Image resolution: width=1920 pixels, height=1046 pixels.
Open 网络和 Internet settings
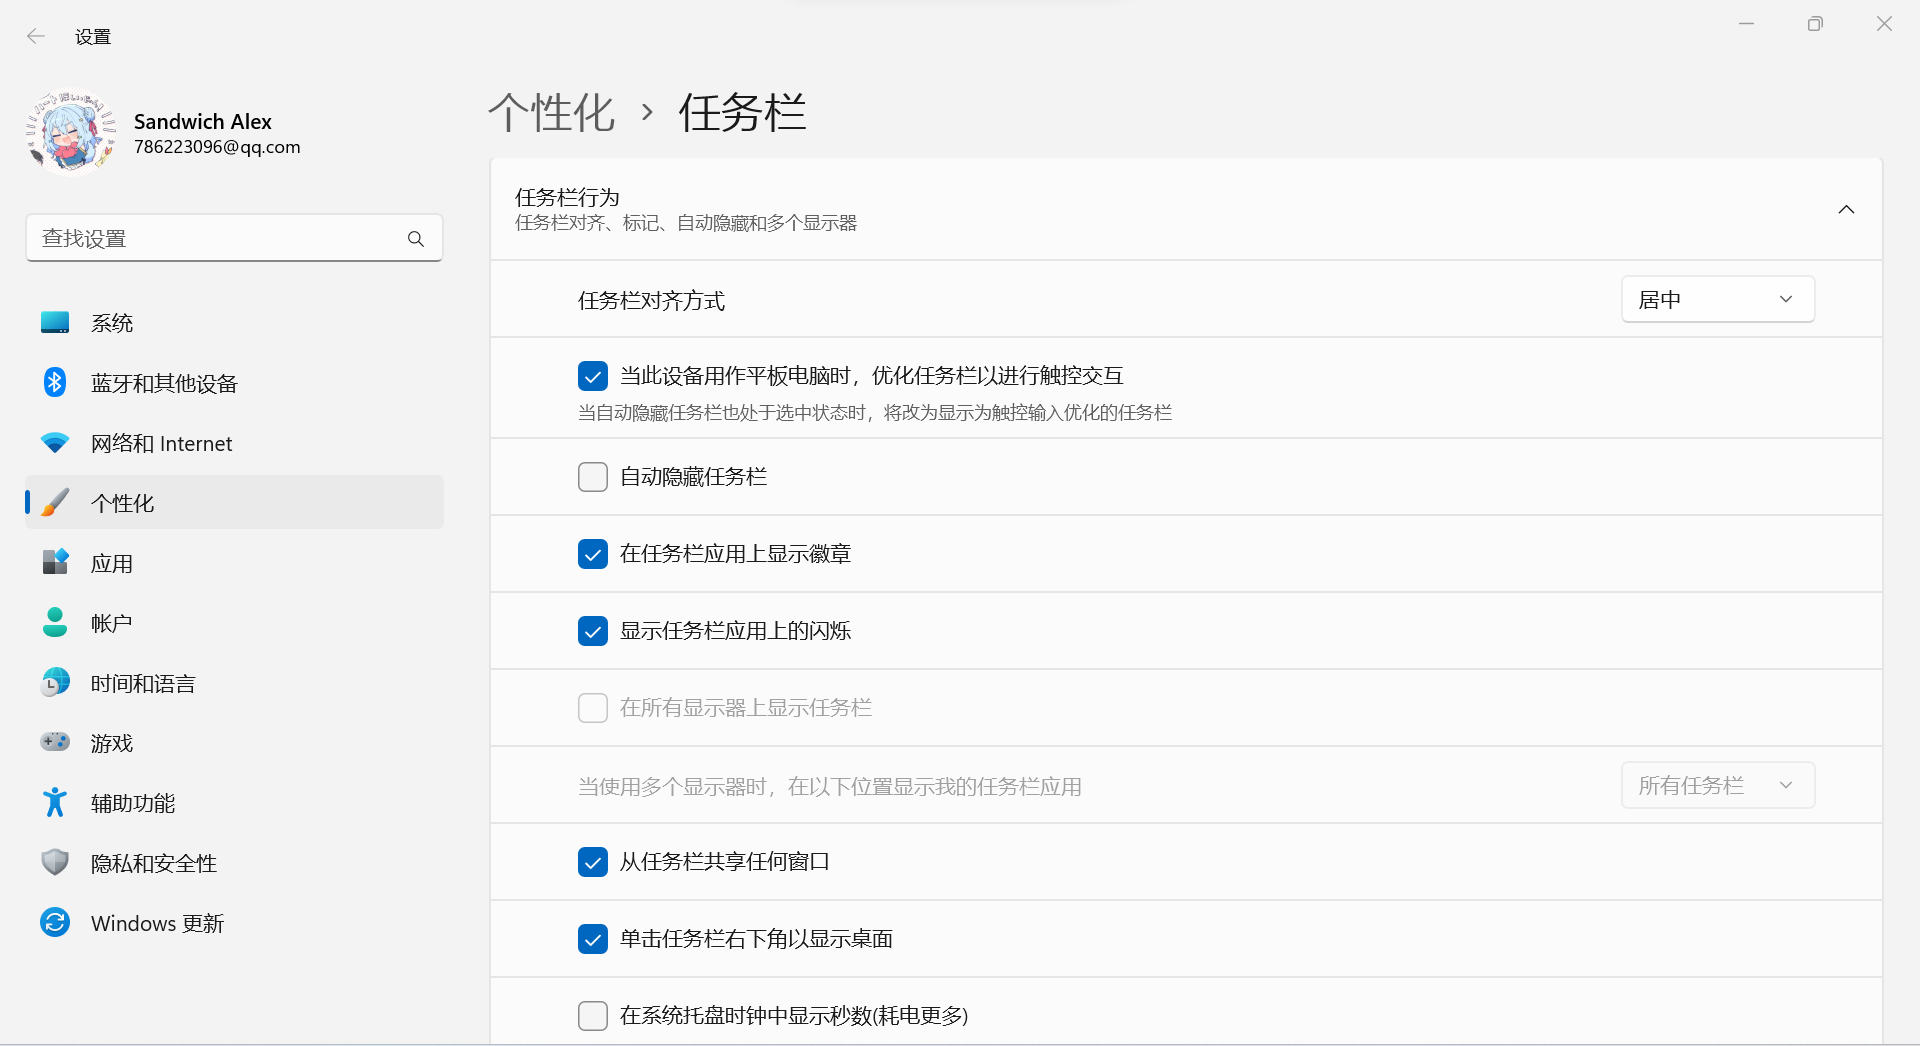(x=161, y=442)
